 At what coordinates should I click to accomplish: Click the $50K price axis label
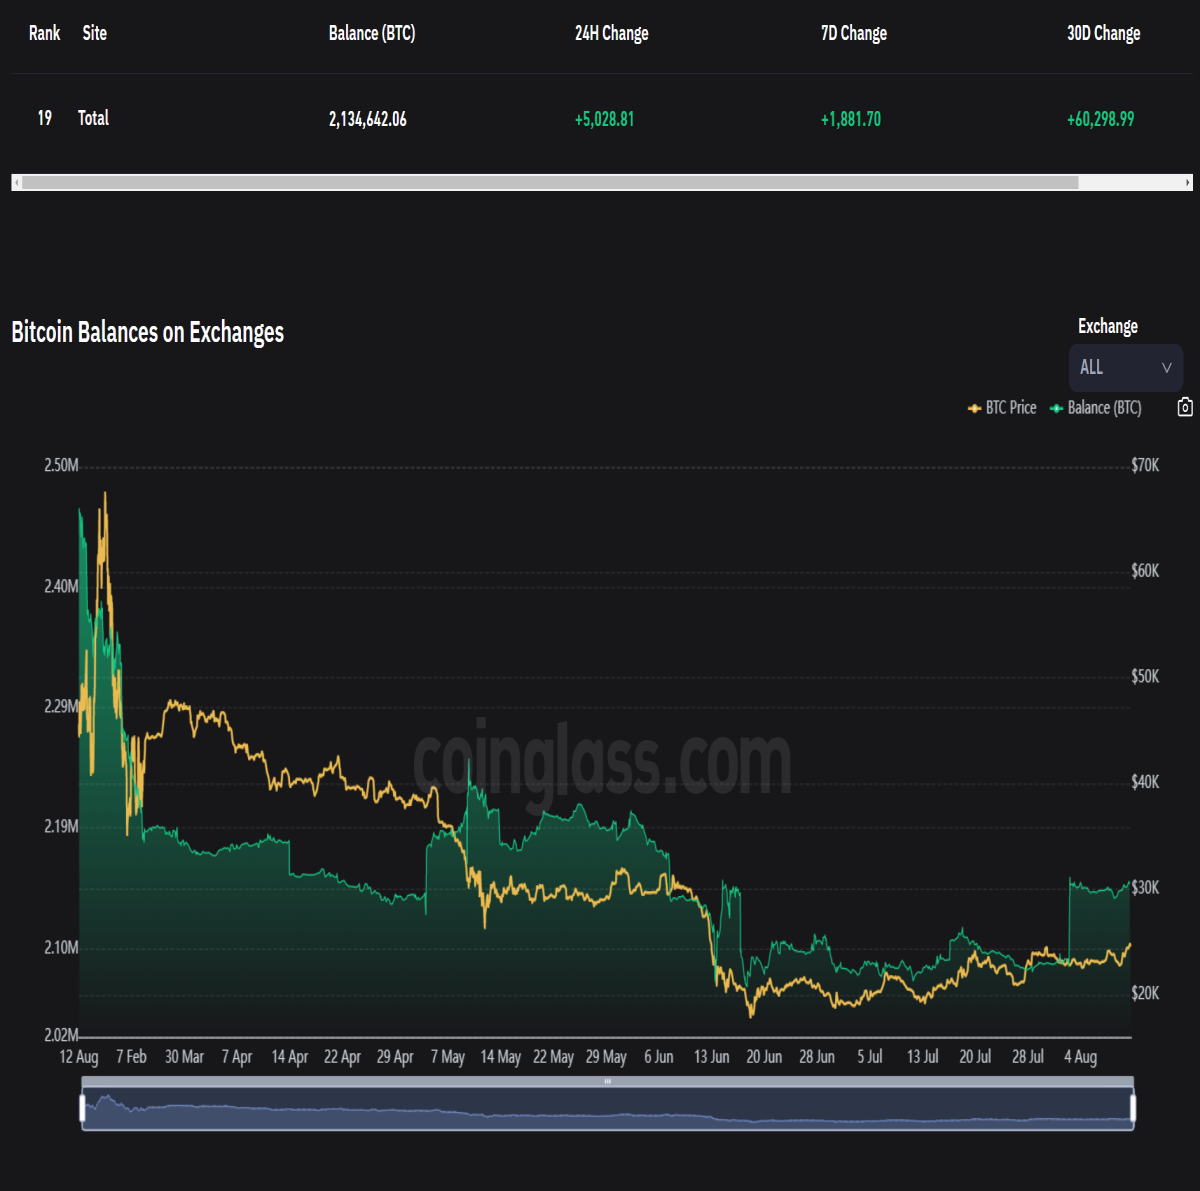pos(1145,676)
